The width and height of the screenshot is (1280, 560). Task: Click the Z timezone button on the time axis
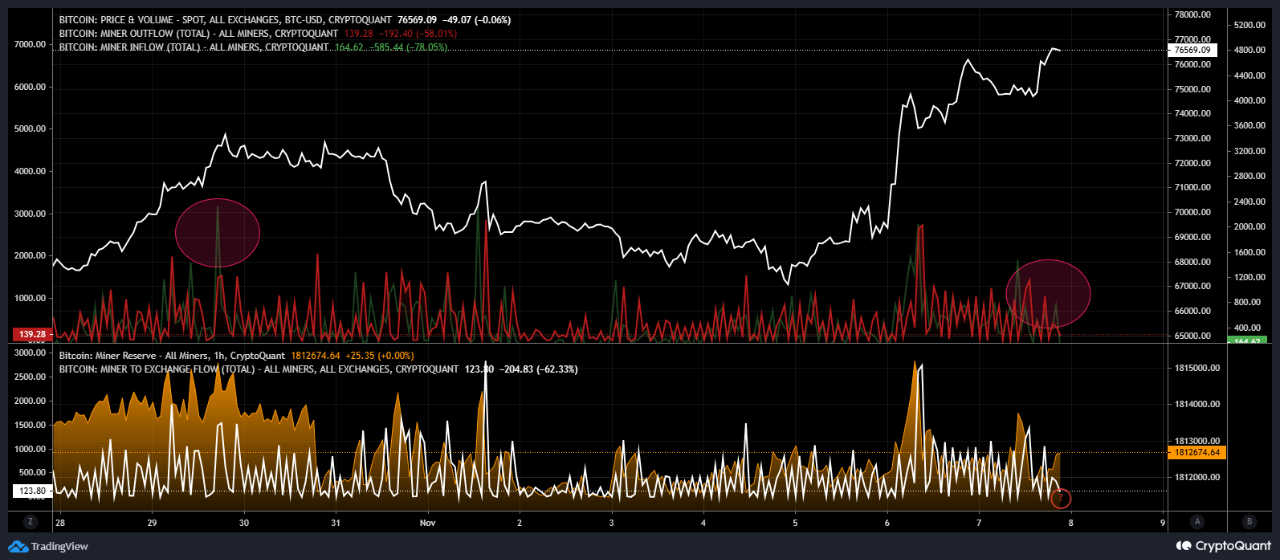pos(31,521)
